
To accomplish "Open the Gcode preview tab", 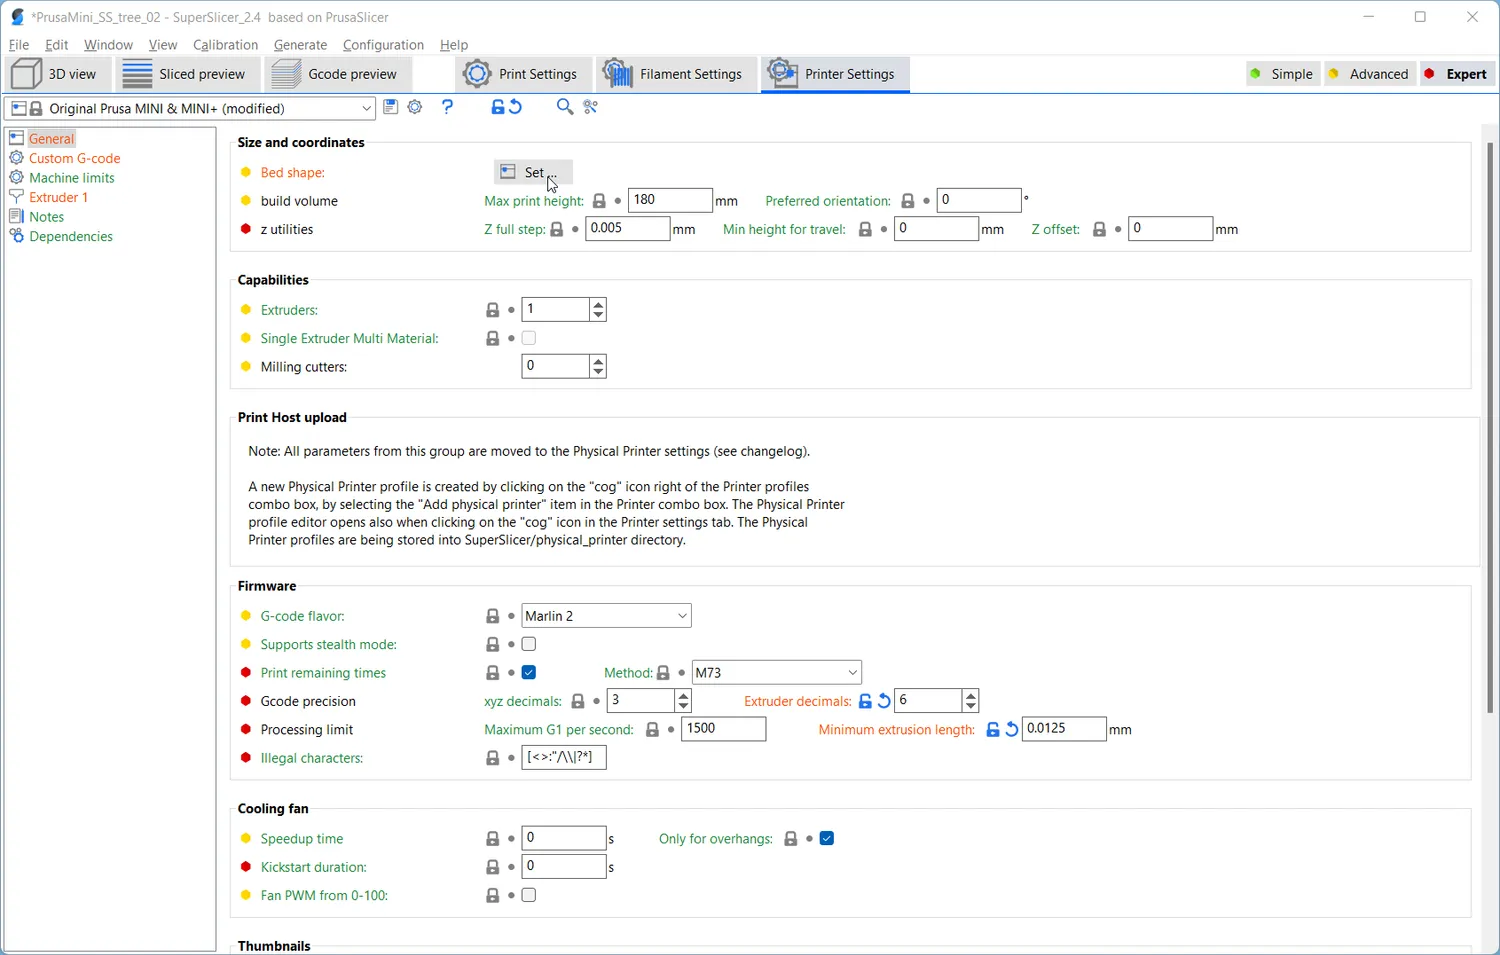I will (x=337, y=74).
